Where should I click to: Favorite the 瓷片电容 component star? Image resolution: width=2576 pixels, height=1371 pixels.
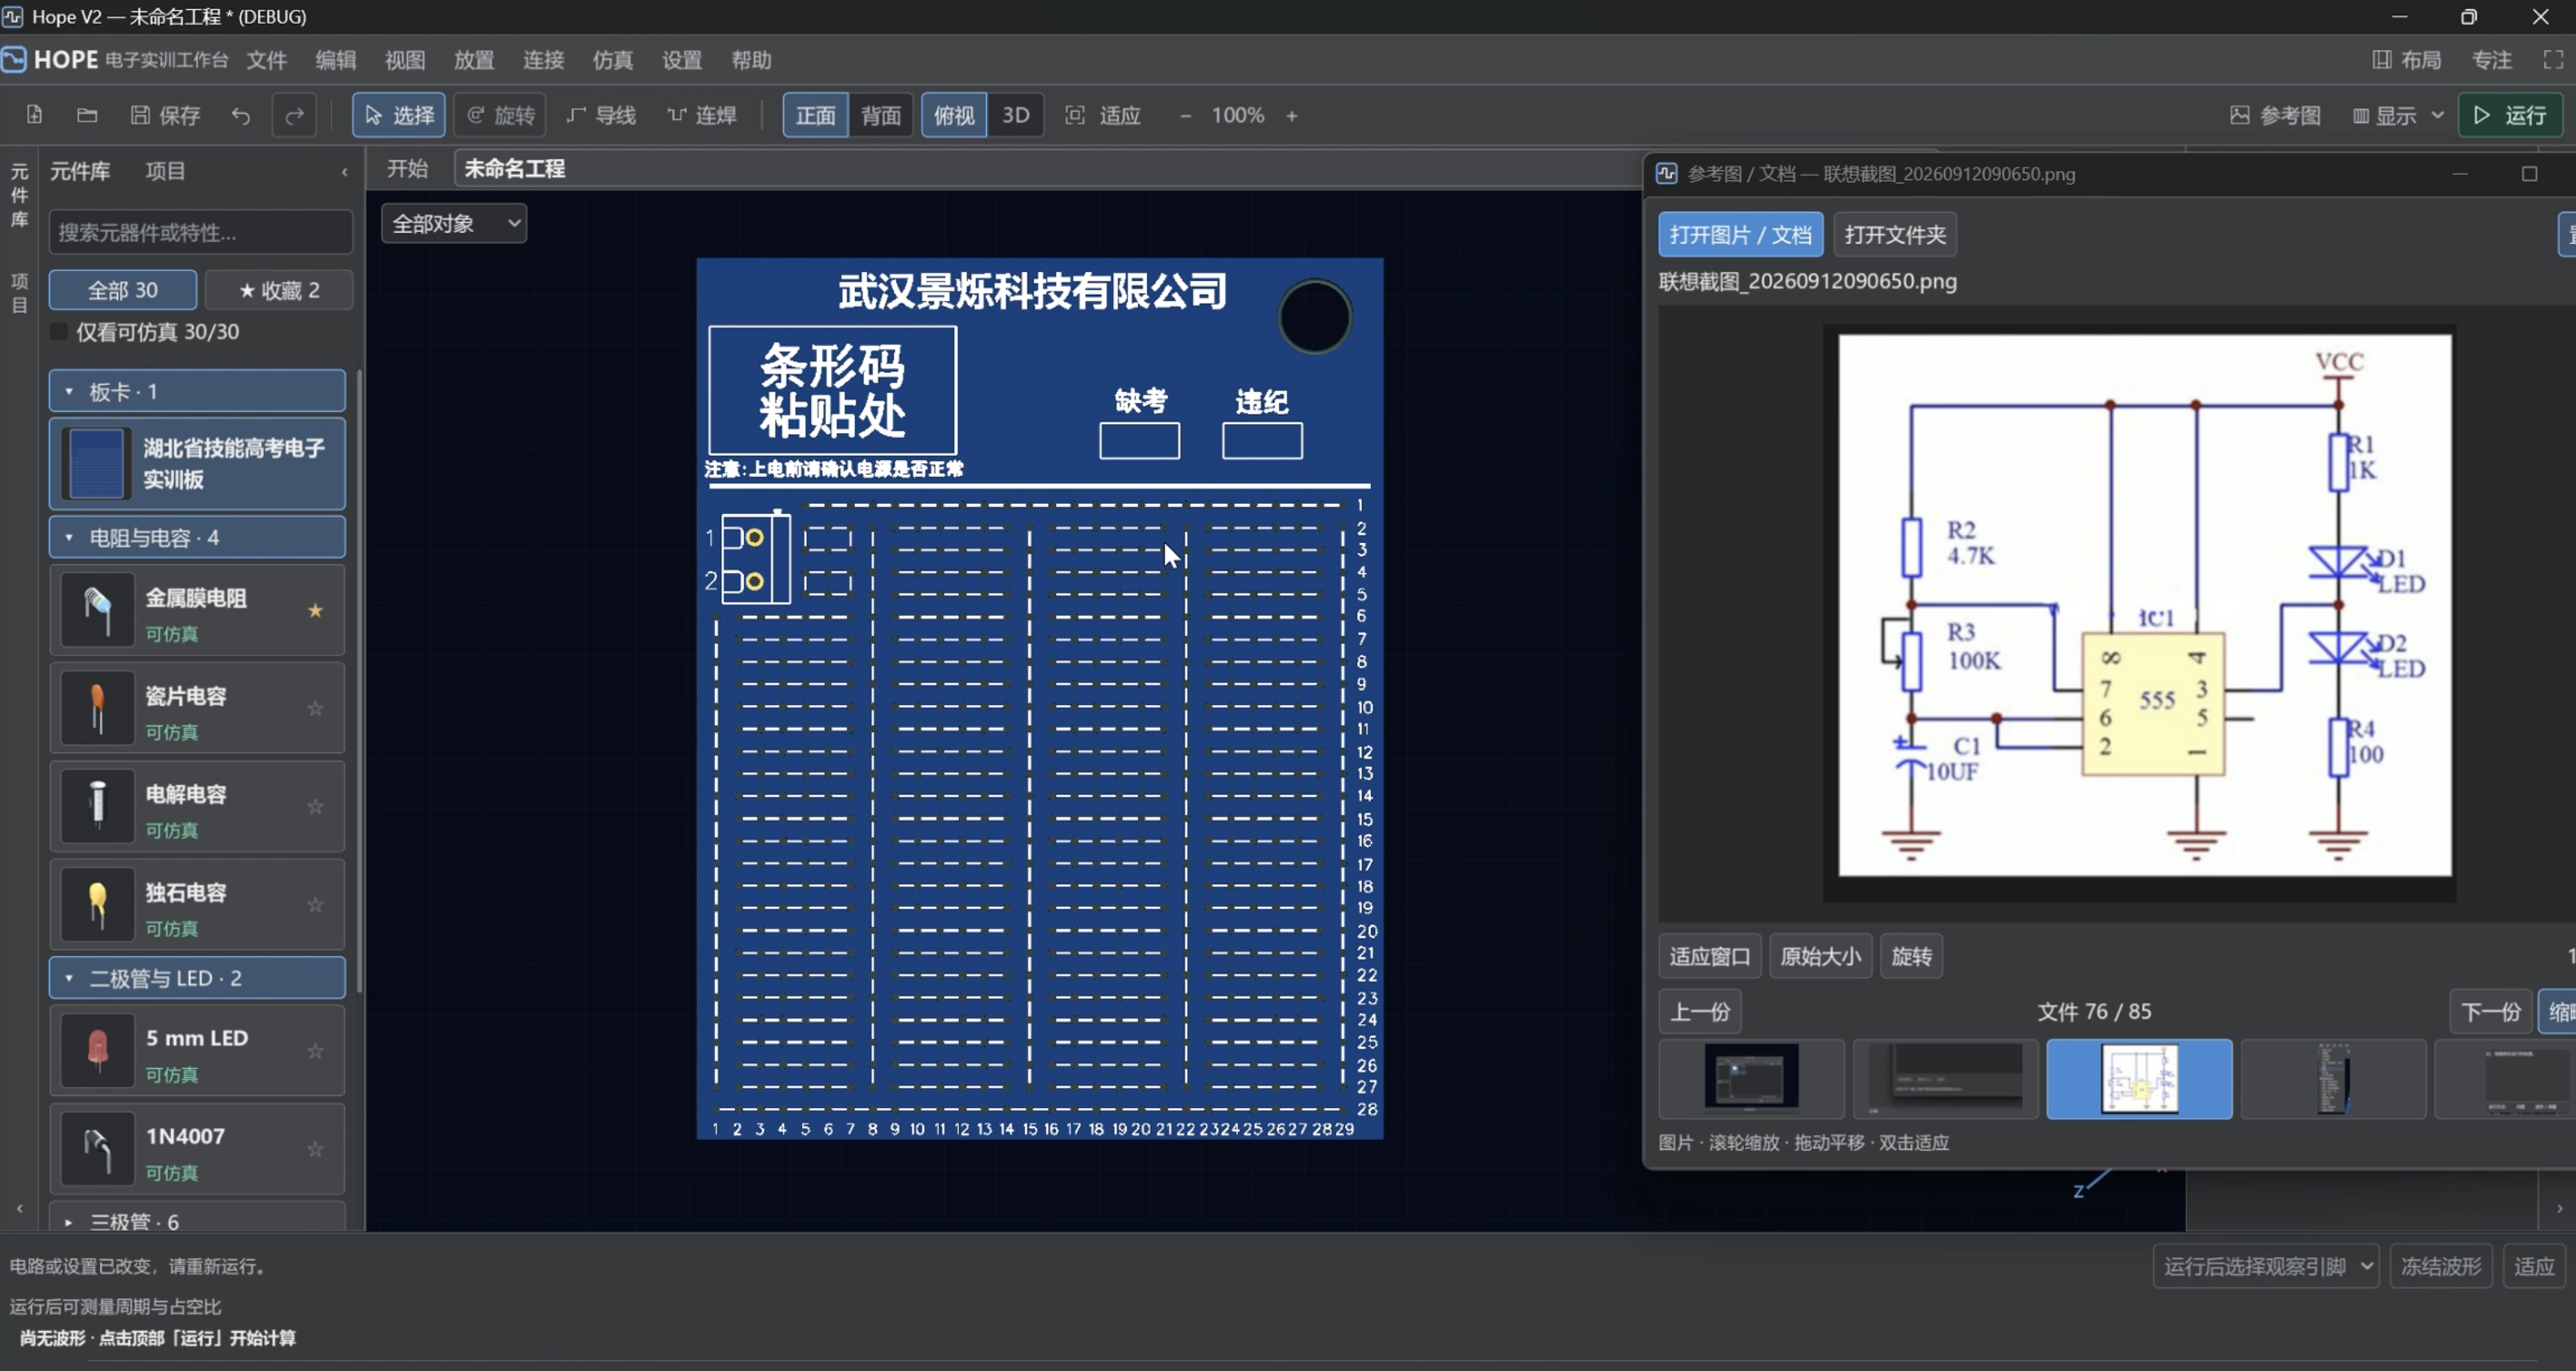click(315, 708)
